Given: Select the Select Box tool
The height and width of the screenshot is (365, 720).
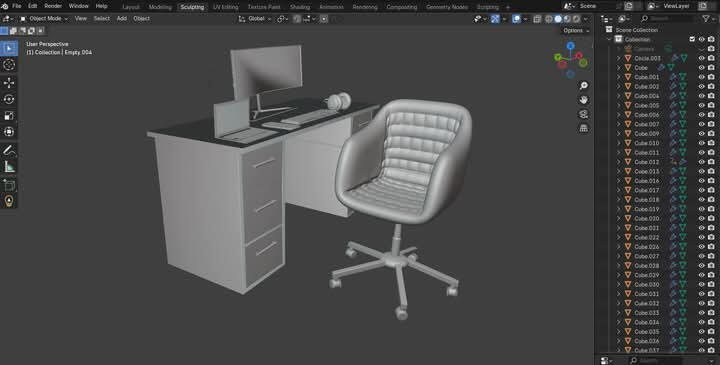Looking at the screenshot, I should (x=9, y=48).
